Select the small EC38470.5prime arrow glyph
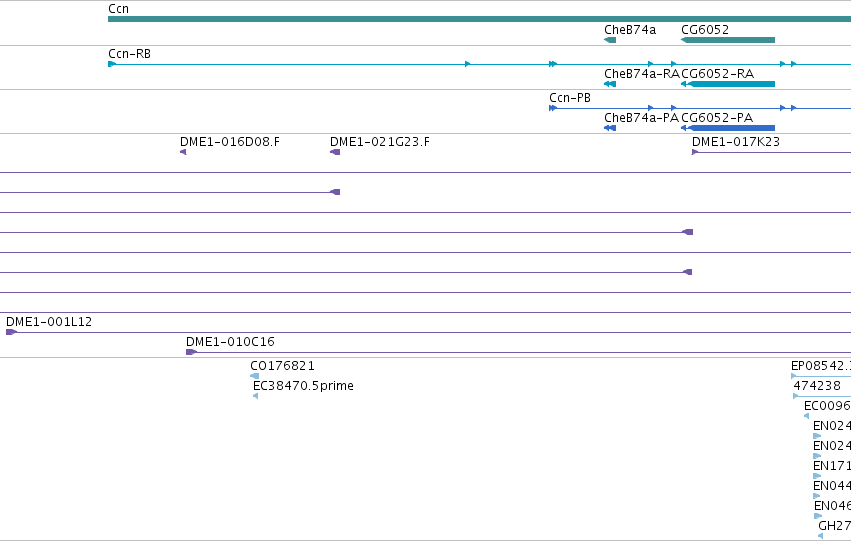The image size is (851, 541). coord(255,396)
